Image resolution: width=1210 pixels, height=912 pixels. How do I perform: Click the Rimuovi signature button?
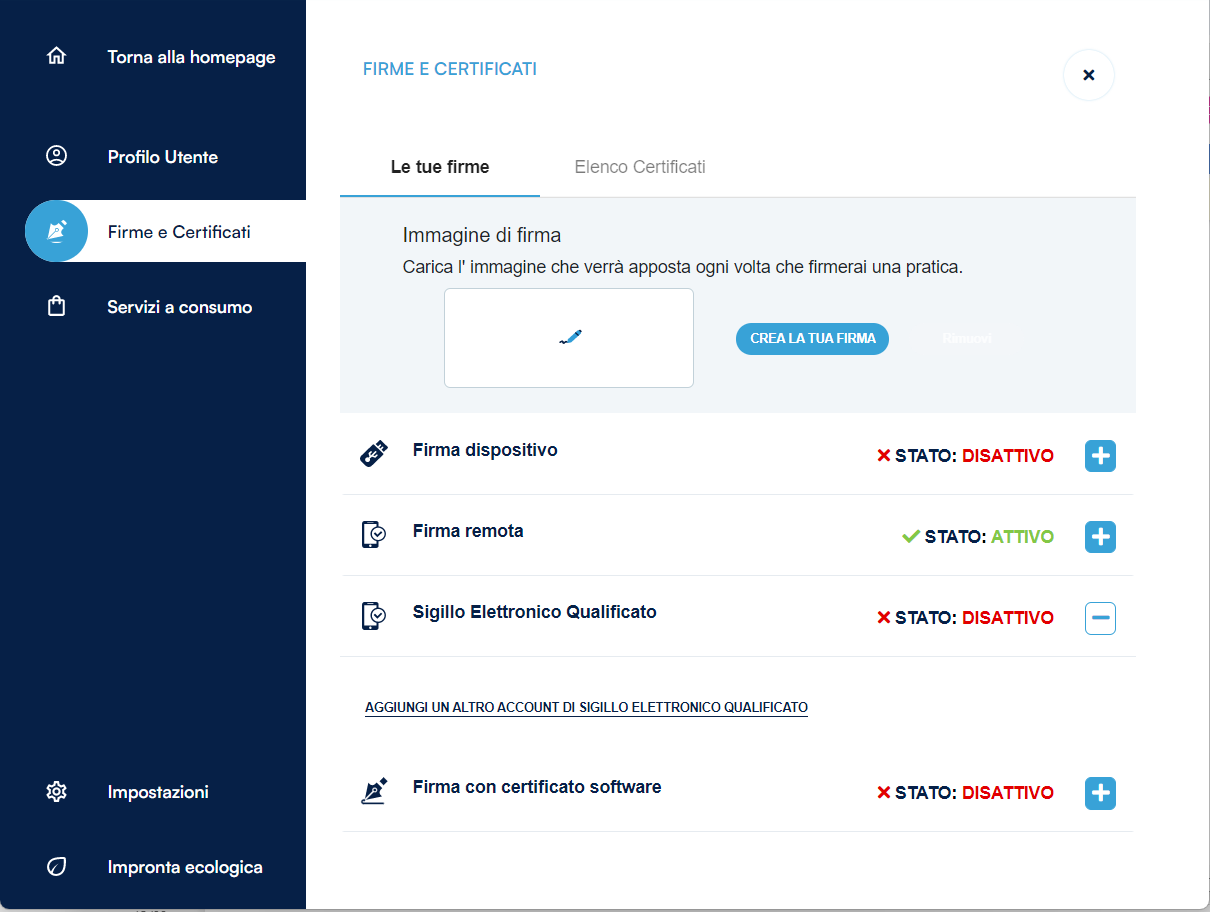pos(966,339)
